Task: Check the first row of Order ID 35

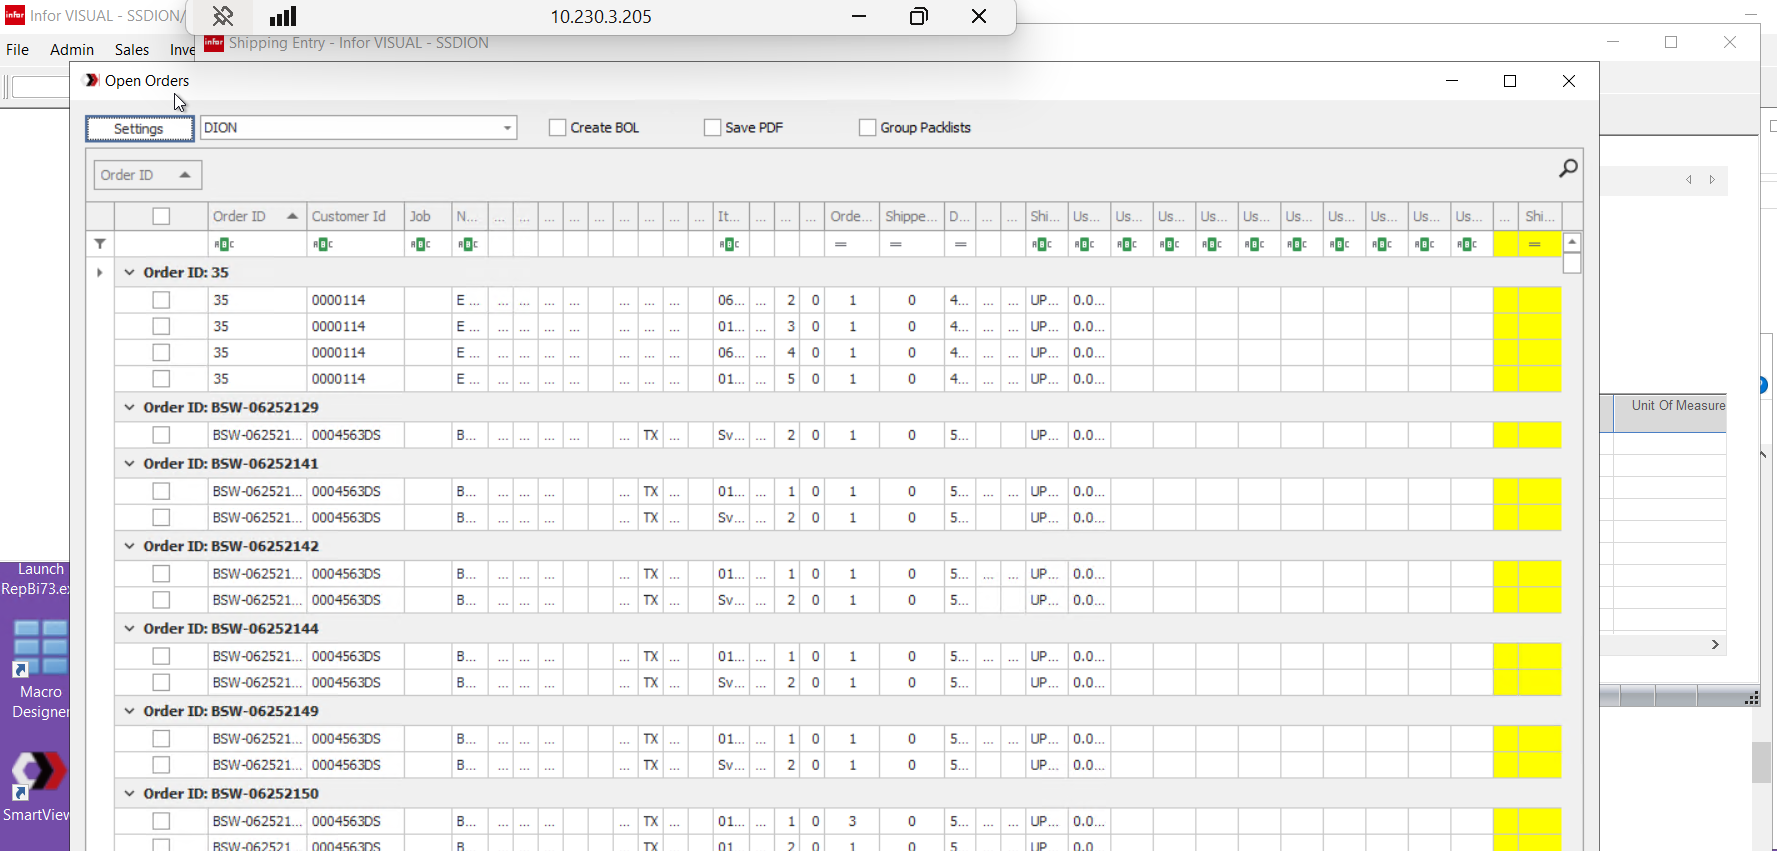Action: (161, 300)
